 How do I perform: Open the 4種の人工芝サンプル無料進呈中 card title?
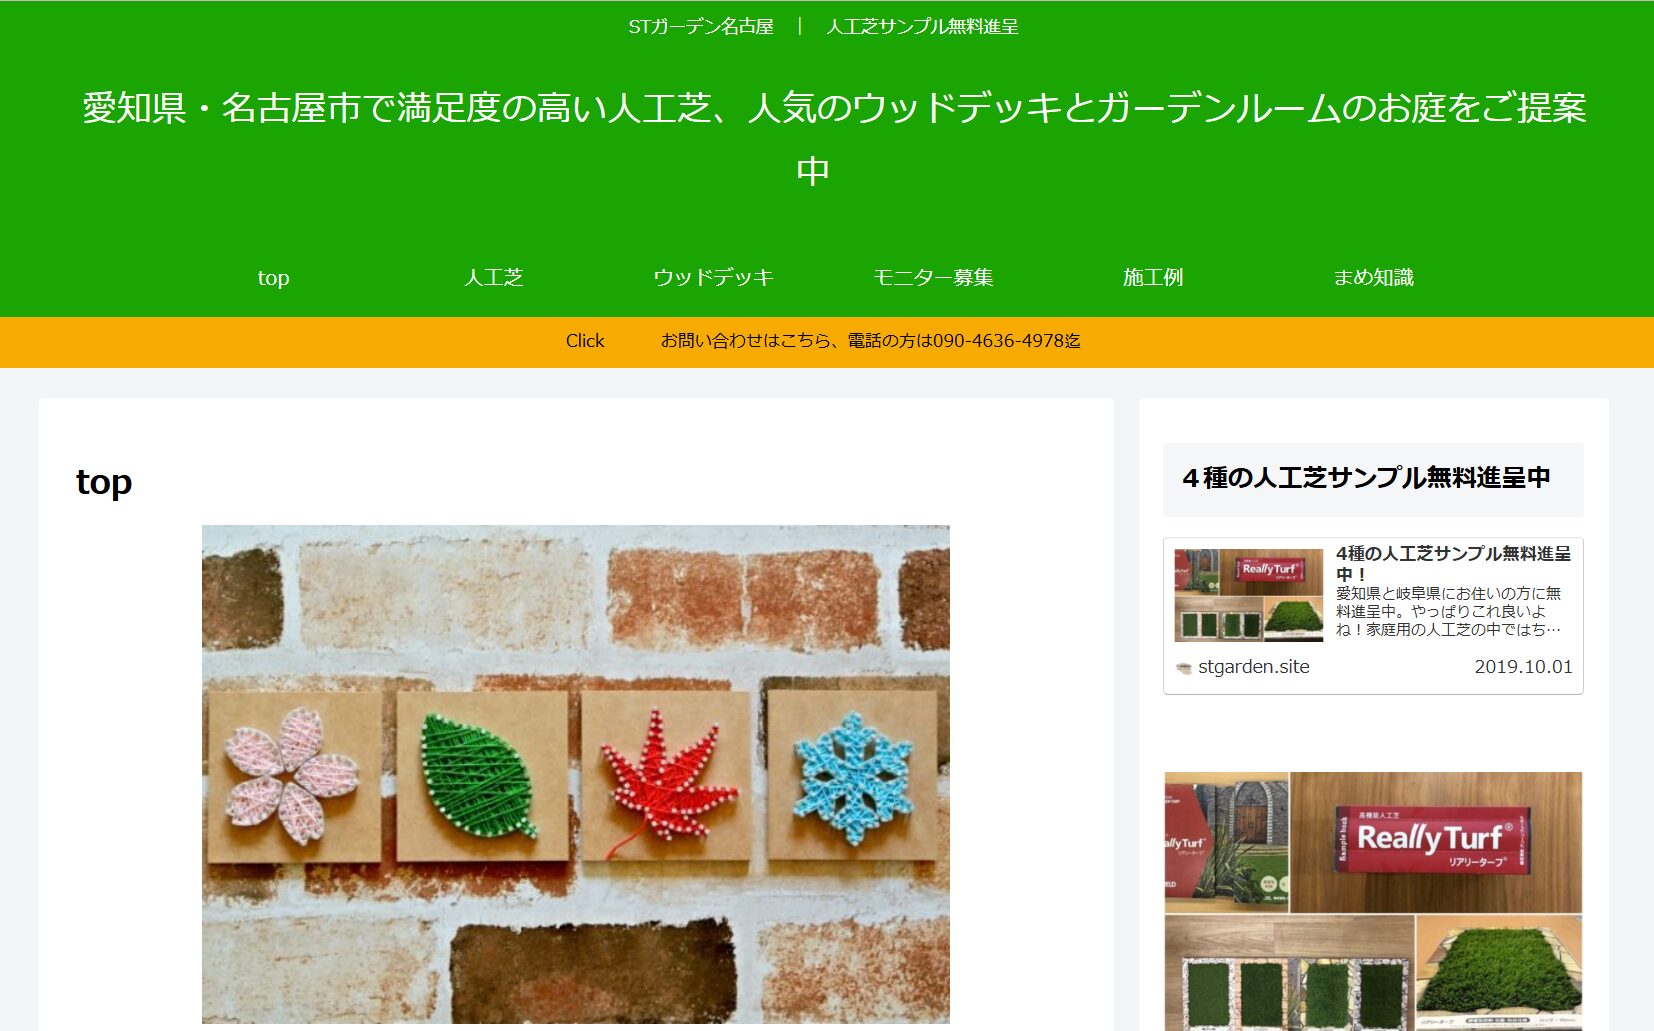pyautogui.click(x=1453, y=563)
